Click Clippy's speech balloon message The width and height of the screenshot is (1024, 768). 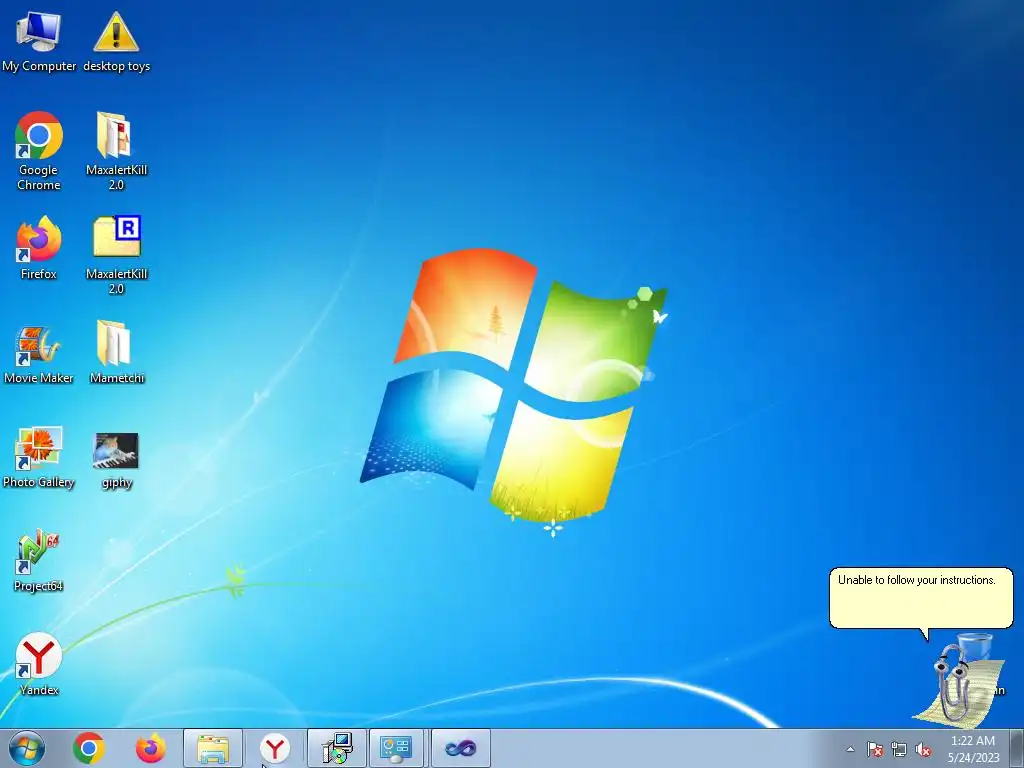coord(921,598)
